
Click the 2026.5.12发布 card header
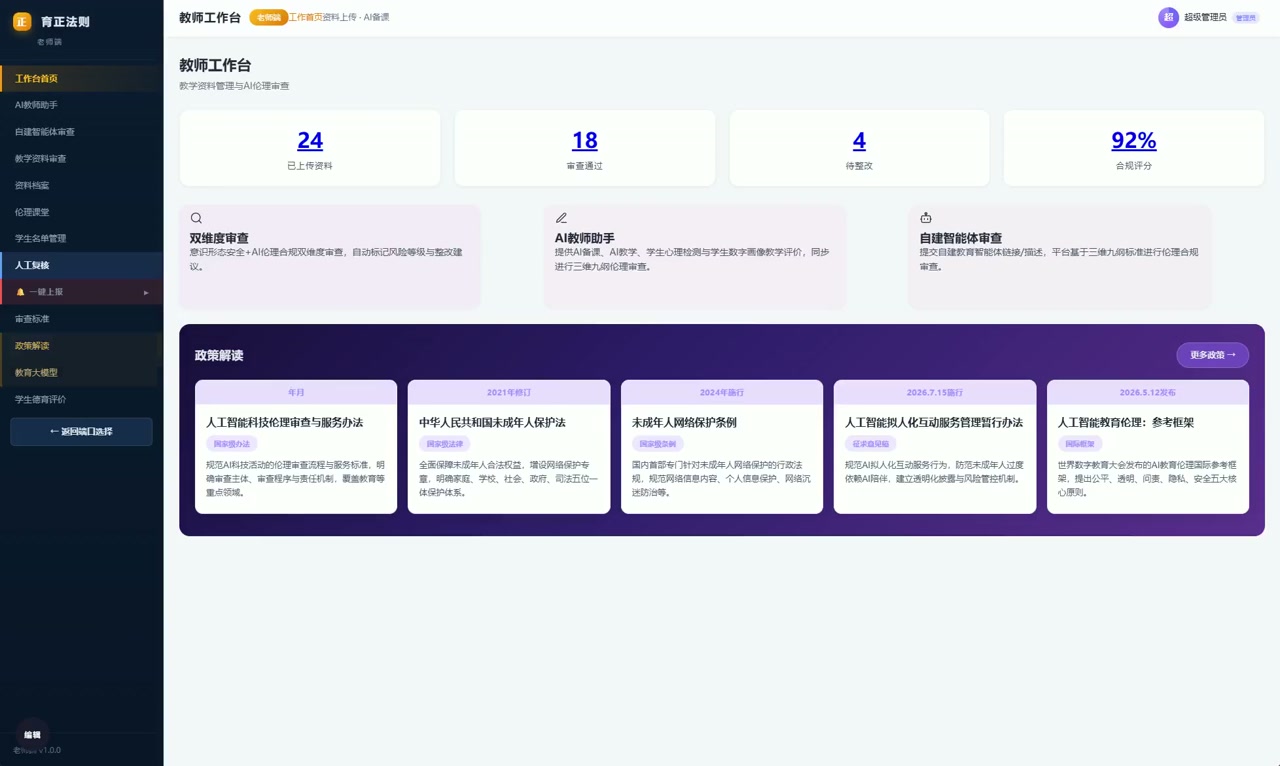pyautogui.click(x=1148, y=392)
